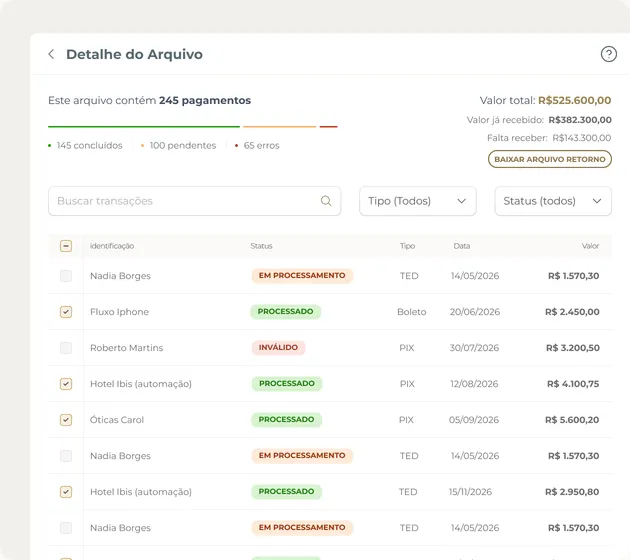This screenshot has height=560, width=630.
Task: Uncheck the Hotel Ibis 12/08/2026 row checkbox
Action: [66, 384]
